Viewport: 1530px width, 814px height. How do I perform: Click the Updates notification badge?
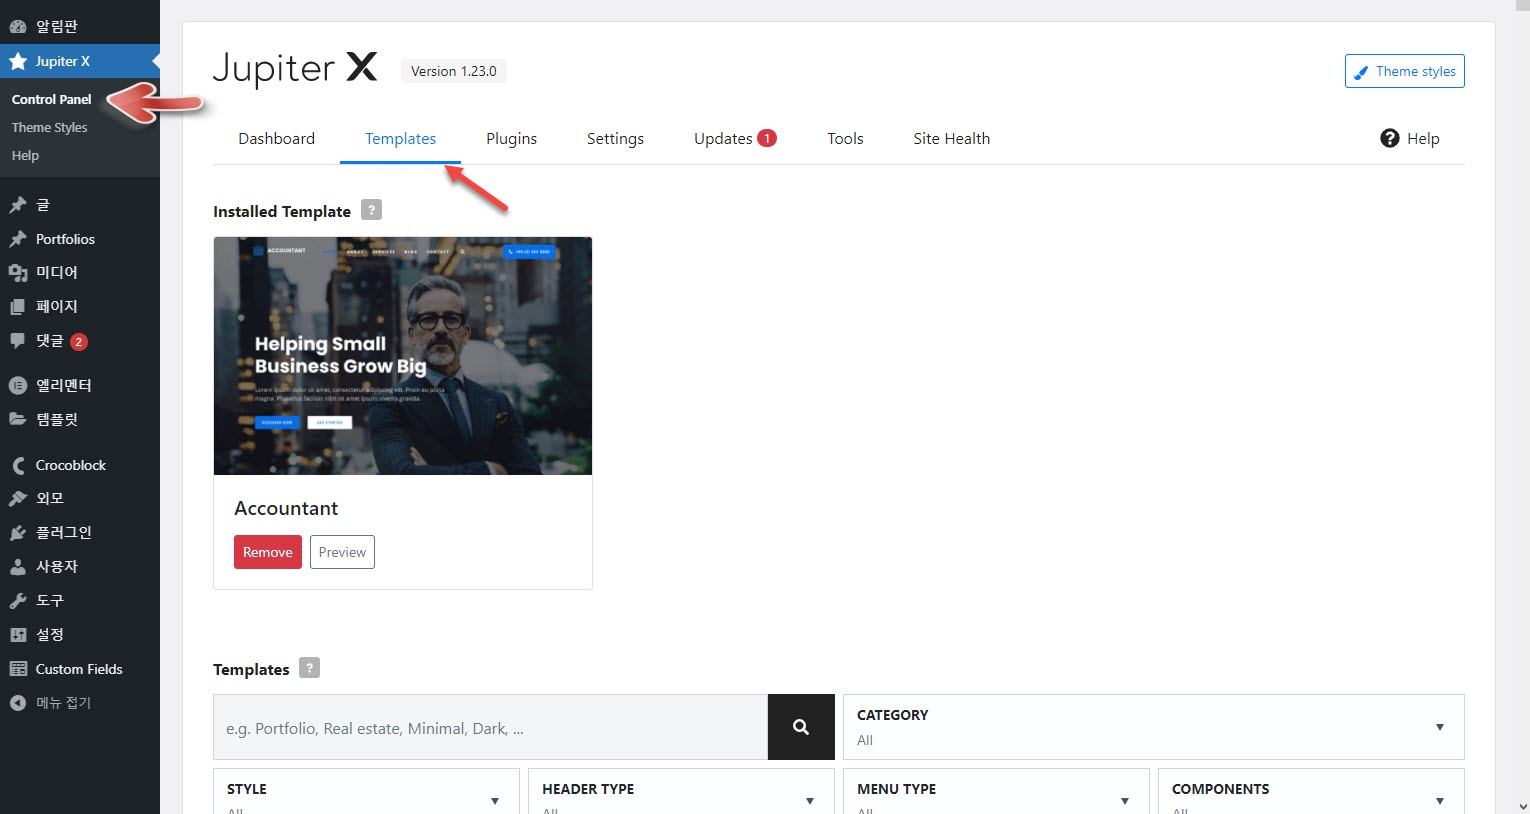(x=767, y=138)
